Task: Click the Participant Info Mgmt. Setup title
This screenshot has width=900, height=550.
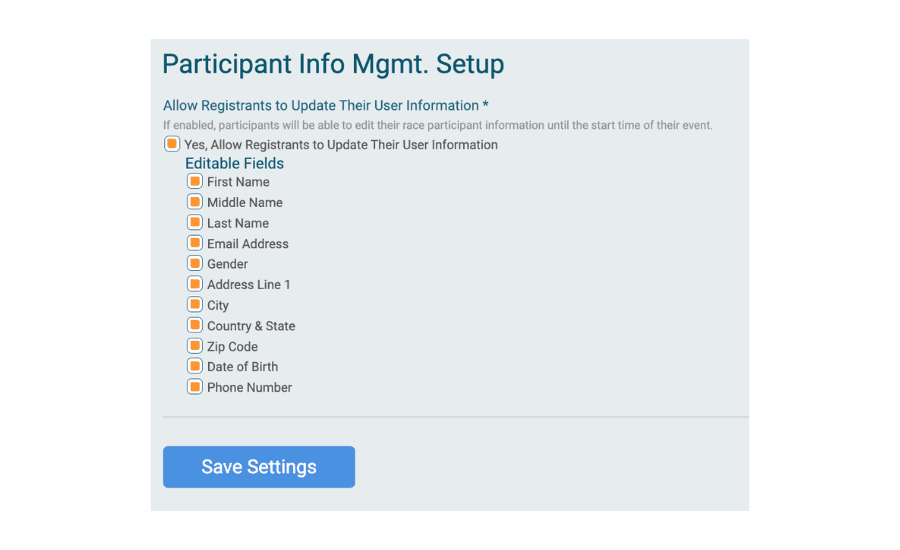Action: 333,64
